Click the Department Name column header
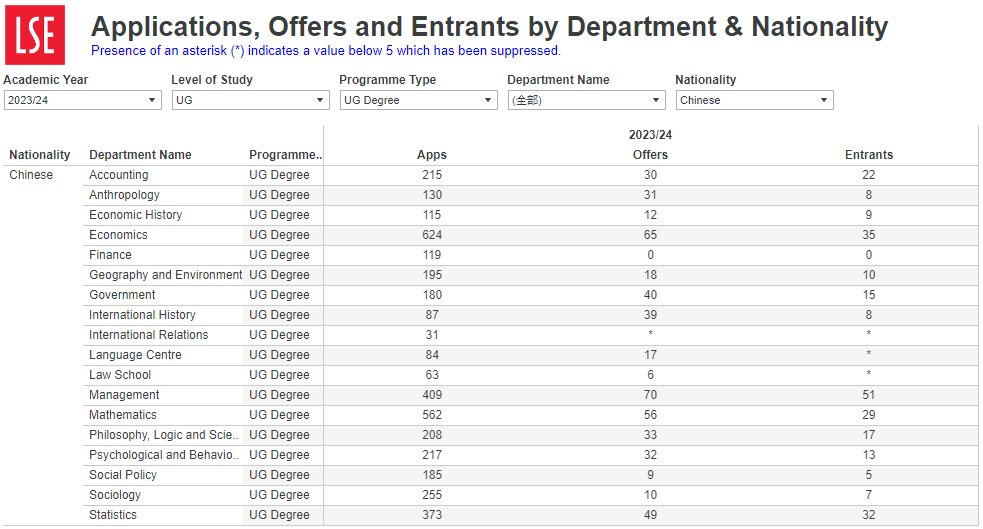 140,155
